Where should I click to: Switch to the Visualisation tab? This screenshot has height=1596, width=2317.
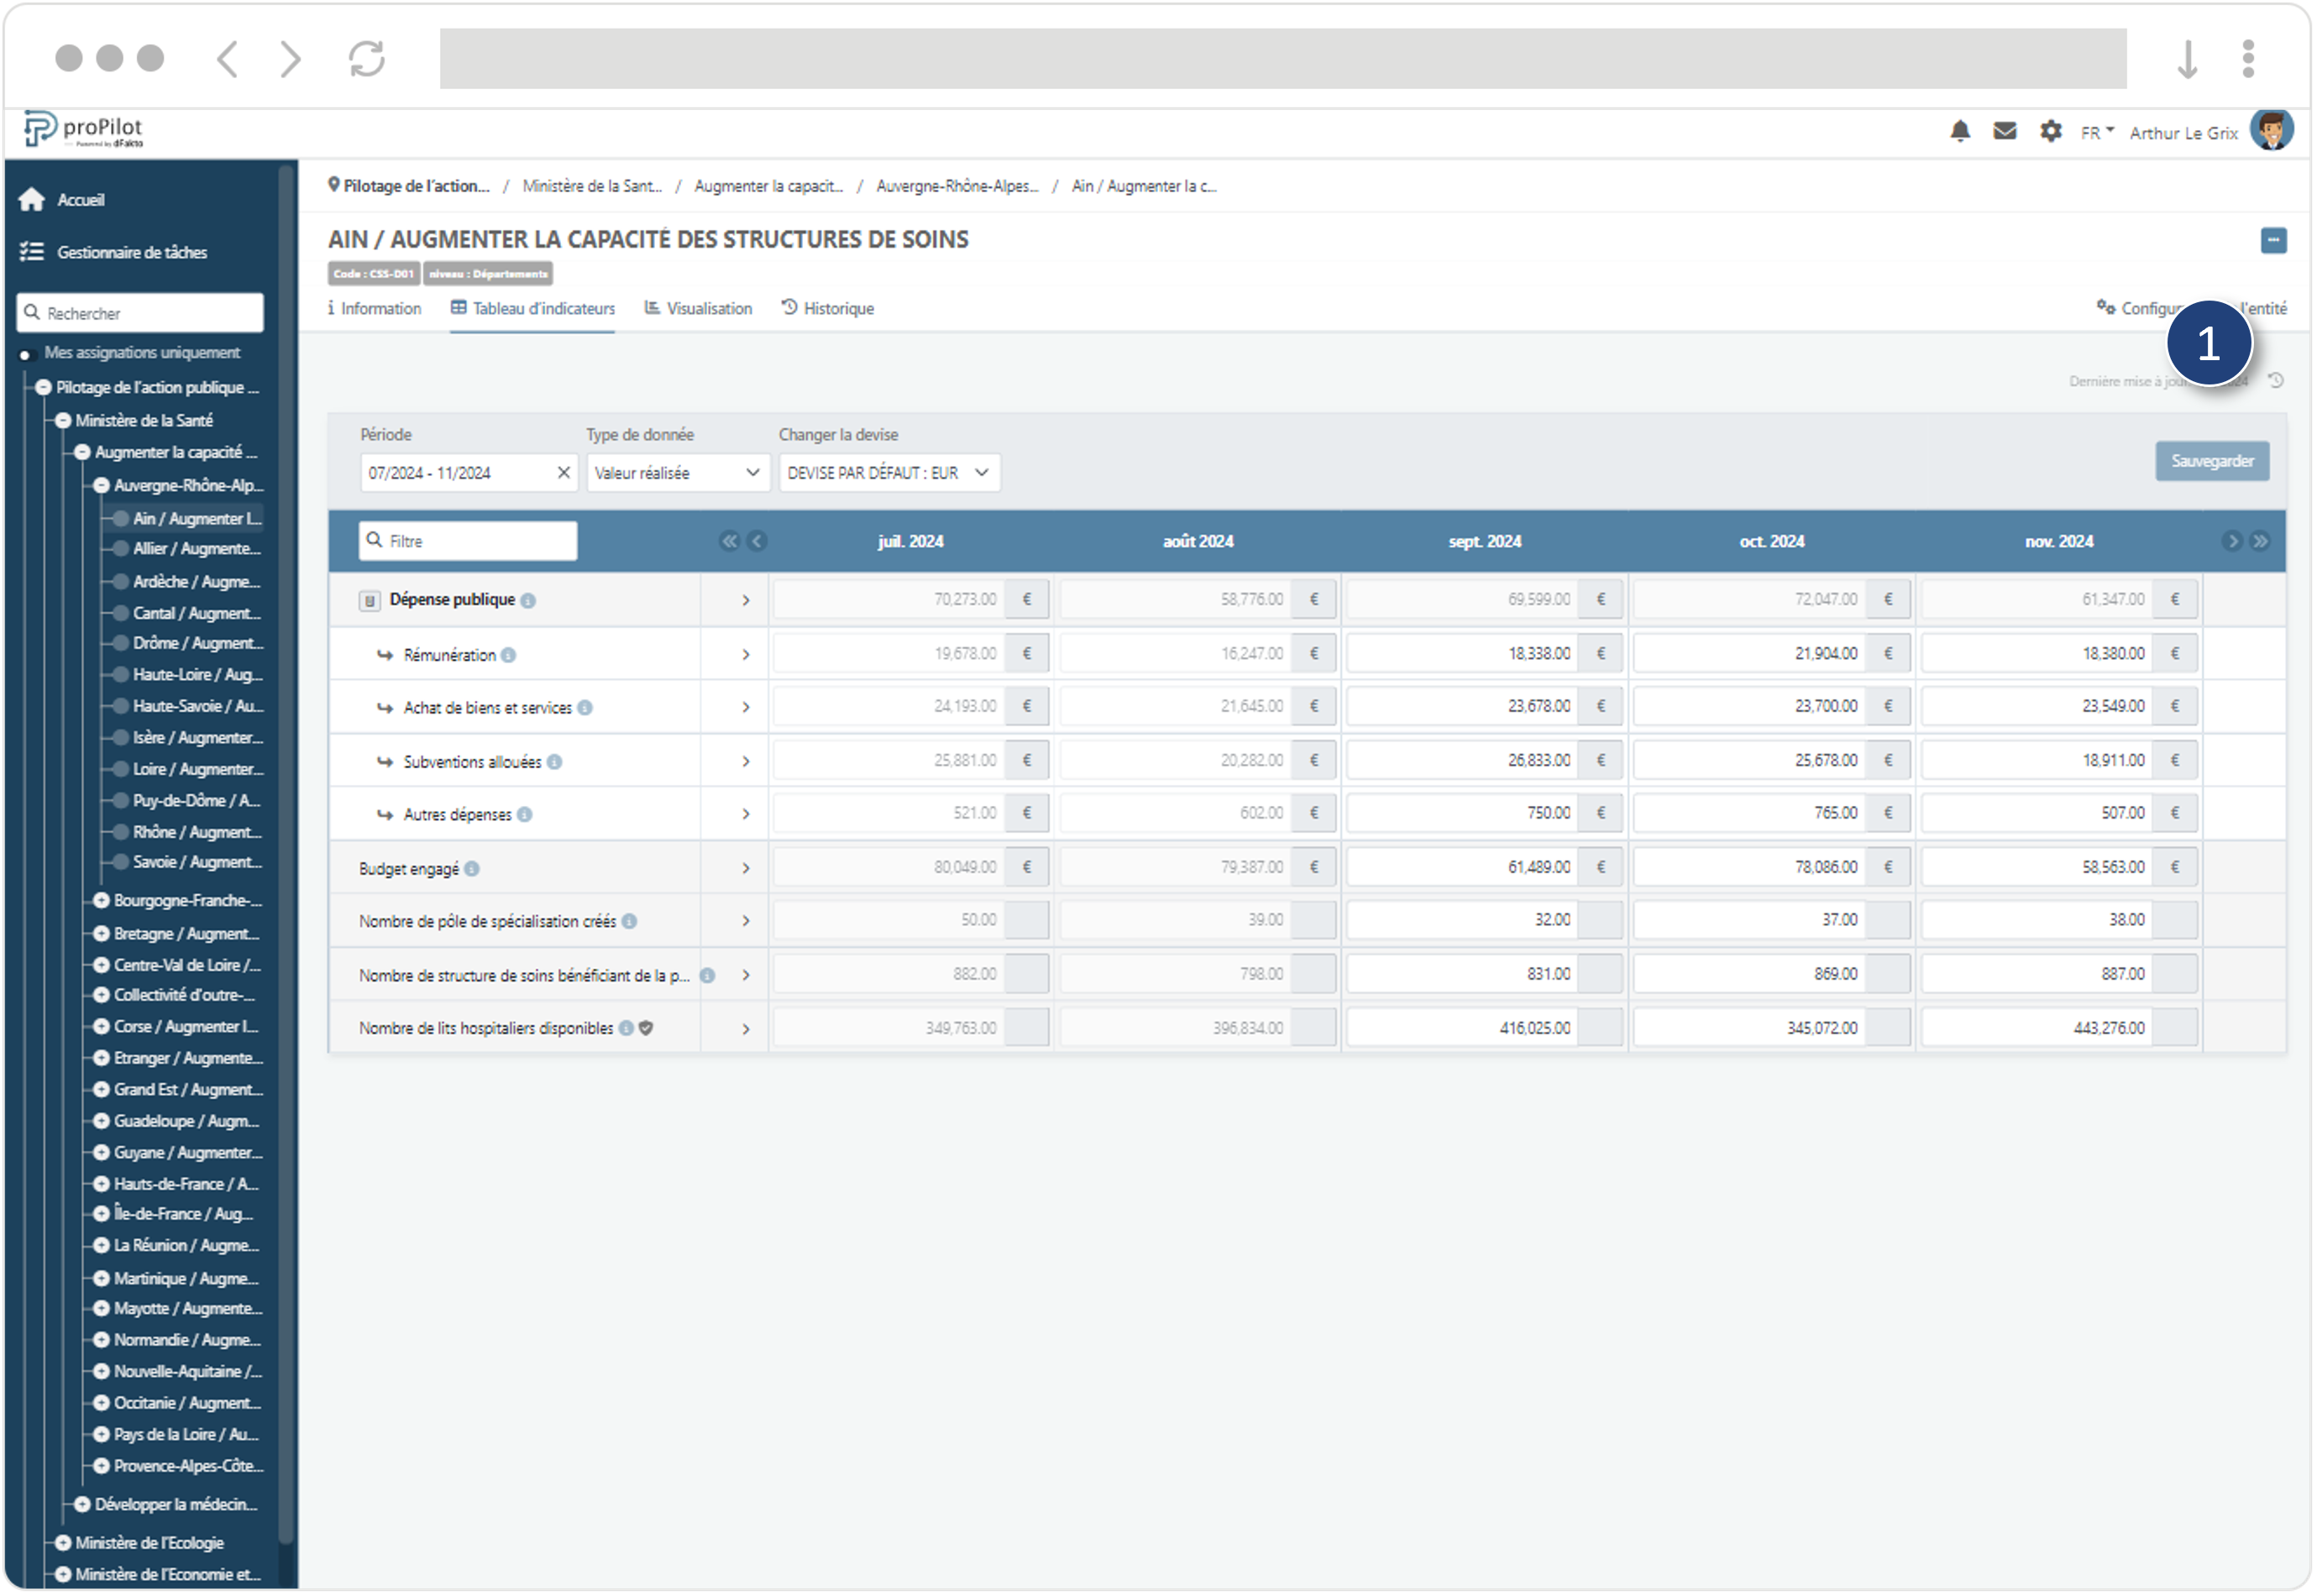click(x=698, y=309)
